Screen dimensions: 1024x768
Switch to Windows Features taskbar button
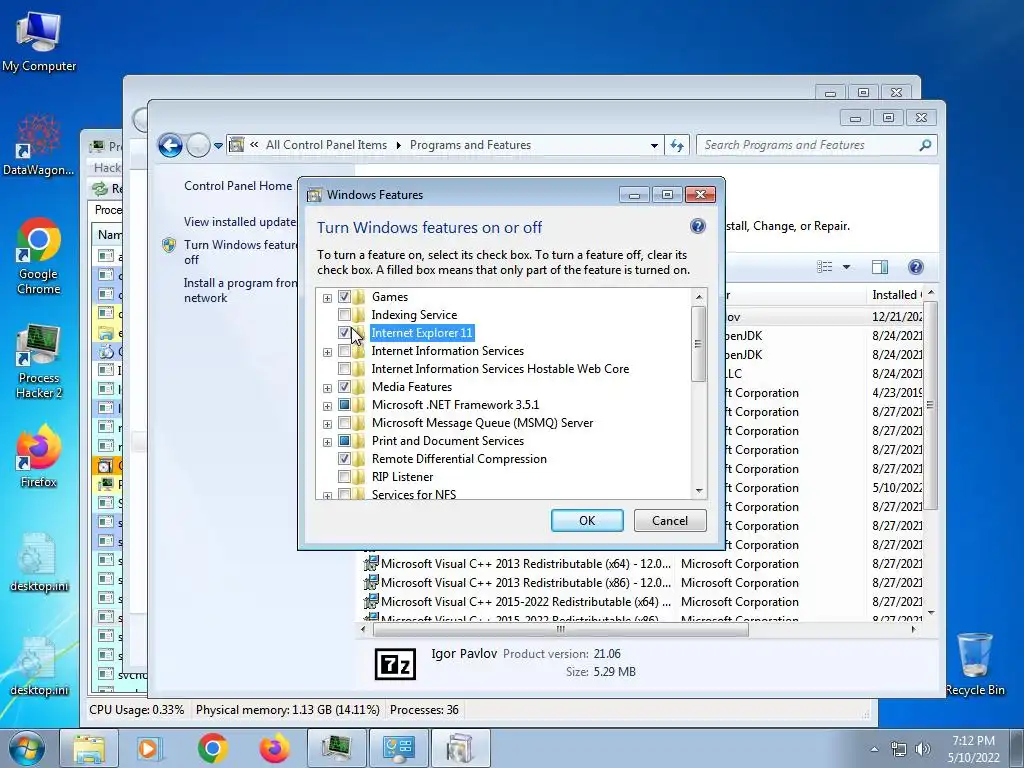(460, 748)
